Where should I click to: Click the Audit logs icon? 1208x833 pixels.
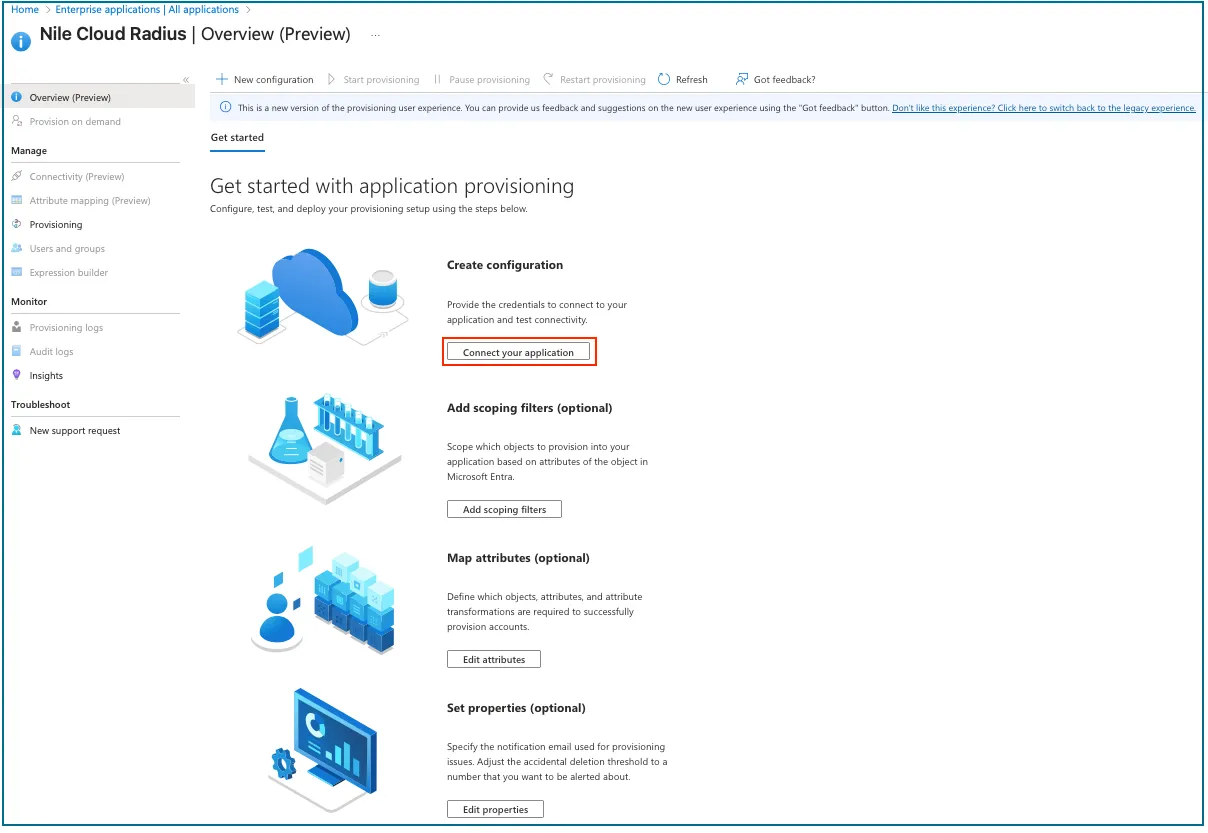(x=17, y=351)
